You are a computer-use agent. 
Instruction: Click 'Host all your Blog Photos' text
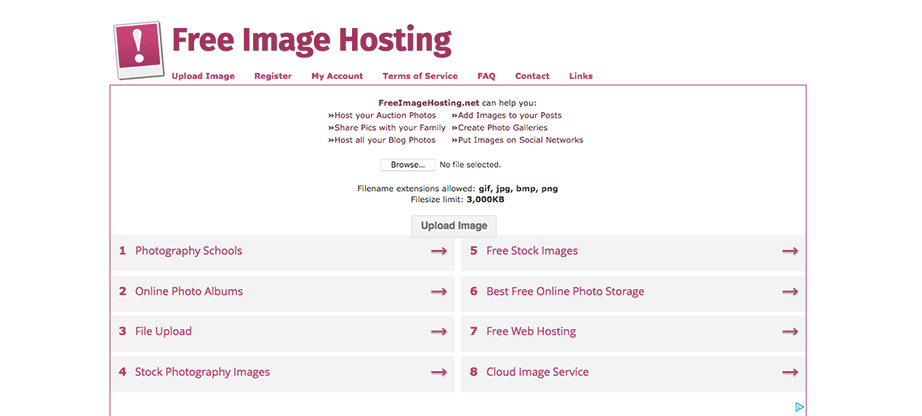pyautogui.click(x=385, y=140)
